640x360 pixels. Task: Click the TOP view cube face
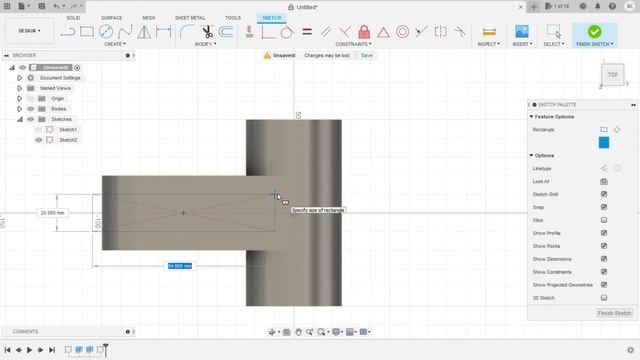tap(613, 75)
